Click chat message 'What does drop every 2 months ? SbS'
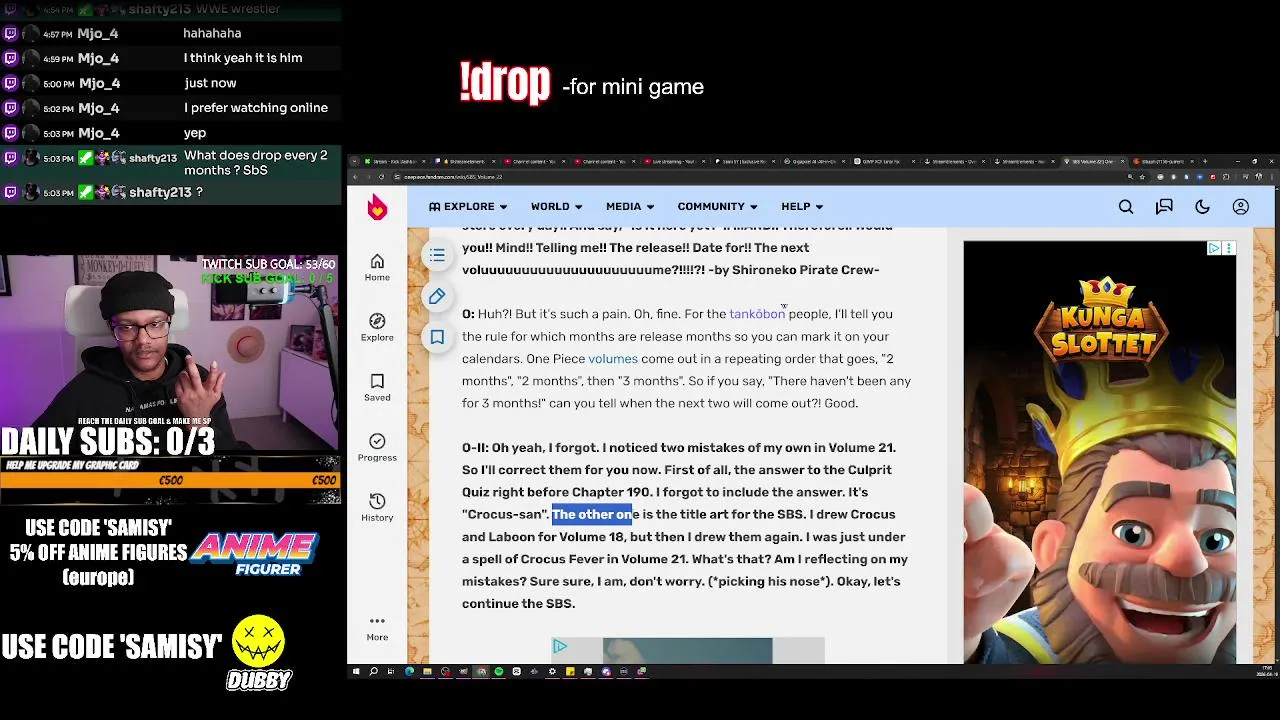This screenshot has width=1280, height=720. tap(256, 163)
